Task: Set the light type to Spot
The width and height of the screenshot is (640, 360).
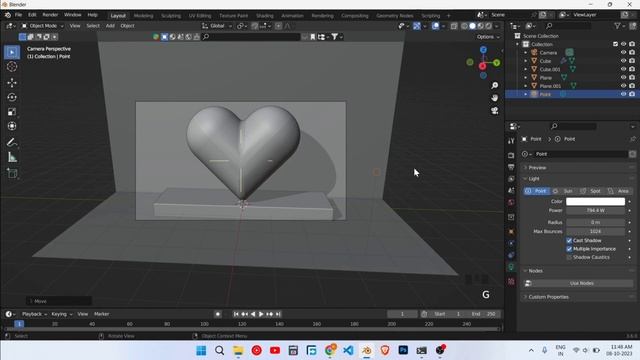Action: (x=591, y=191)
